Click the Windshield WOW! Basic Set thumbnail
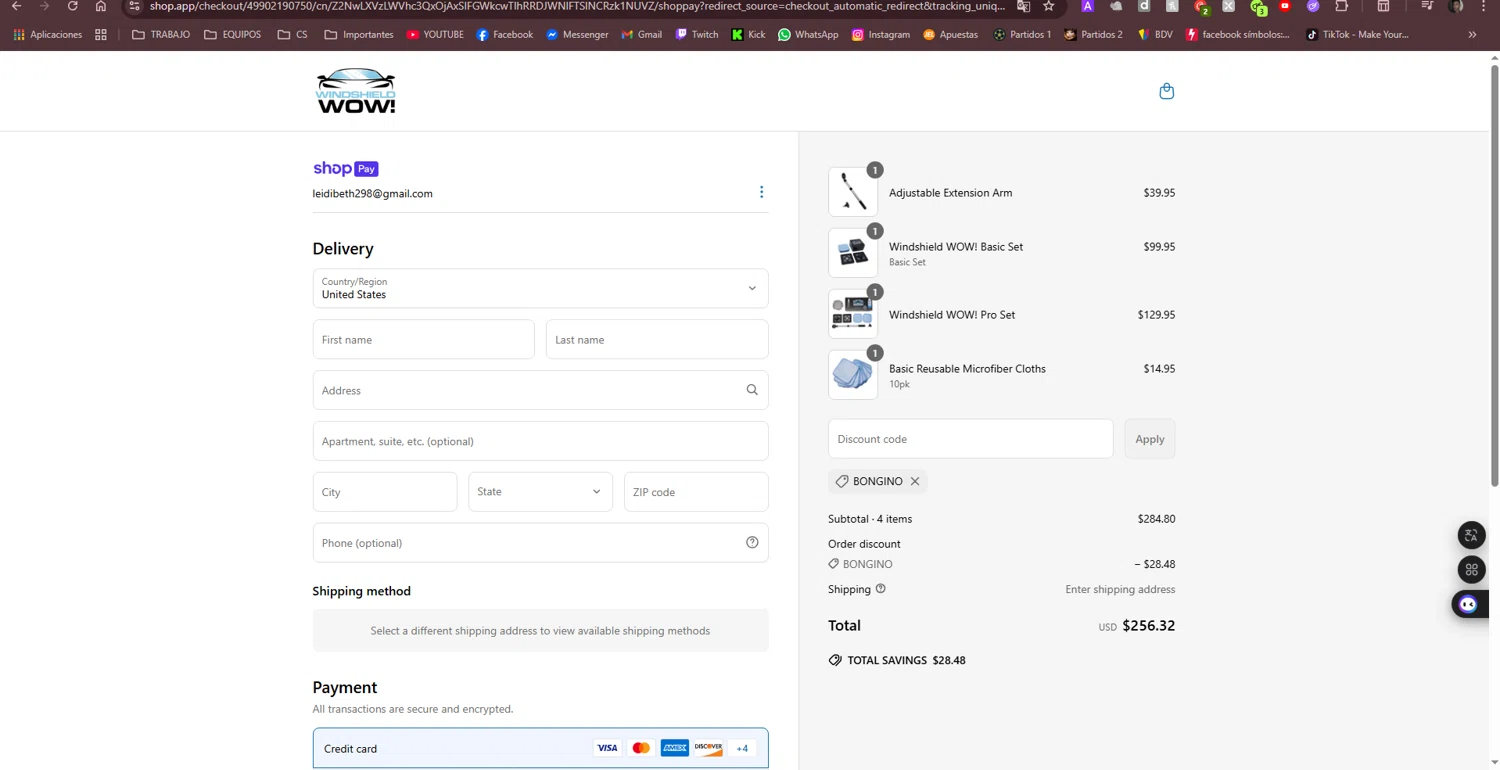This screenshot has width=1500, height=770. (x=853, y=253)
